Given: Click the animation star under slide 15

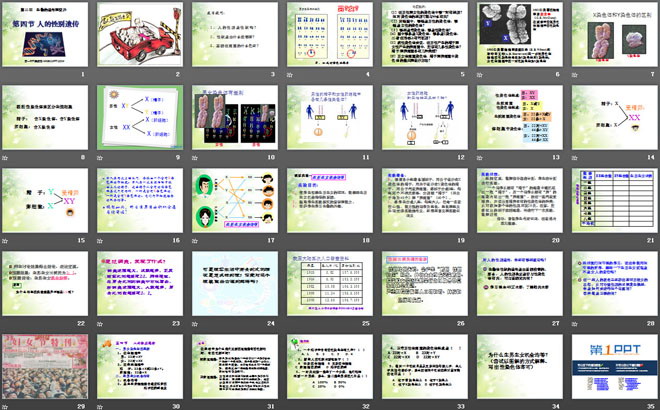Looking at the screenshot, I should [5, 241].
